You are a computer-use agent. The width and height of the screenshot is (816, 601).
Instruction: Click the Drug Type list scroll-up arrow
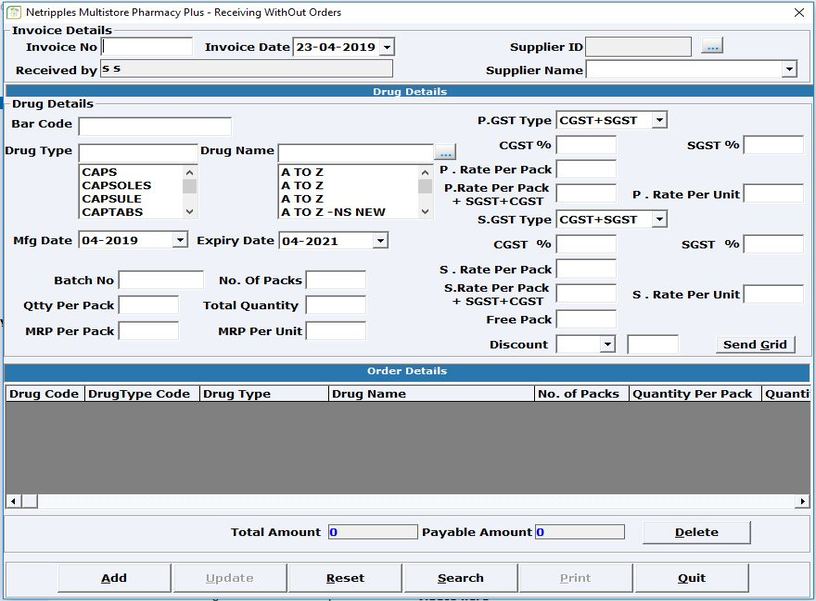pyautogui.click(x=190, y=172)
